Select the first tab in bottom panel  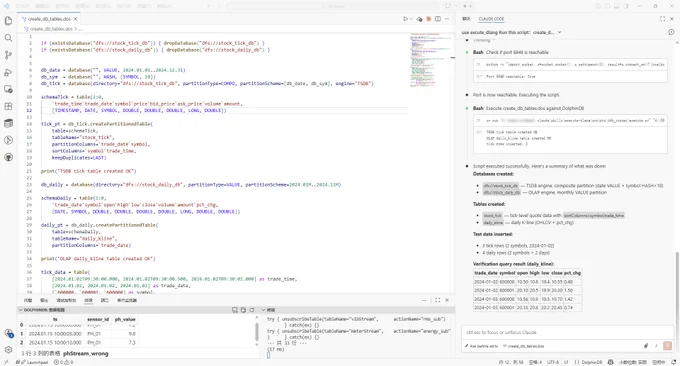pyautogui.click(x=28, y=300)
